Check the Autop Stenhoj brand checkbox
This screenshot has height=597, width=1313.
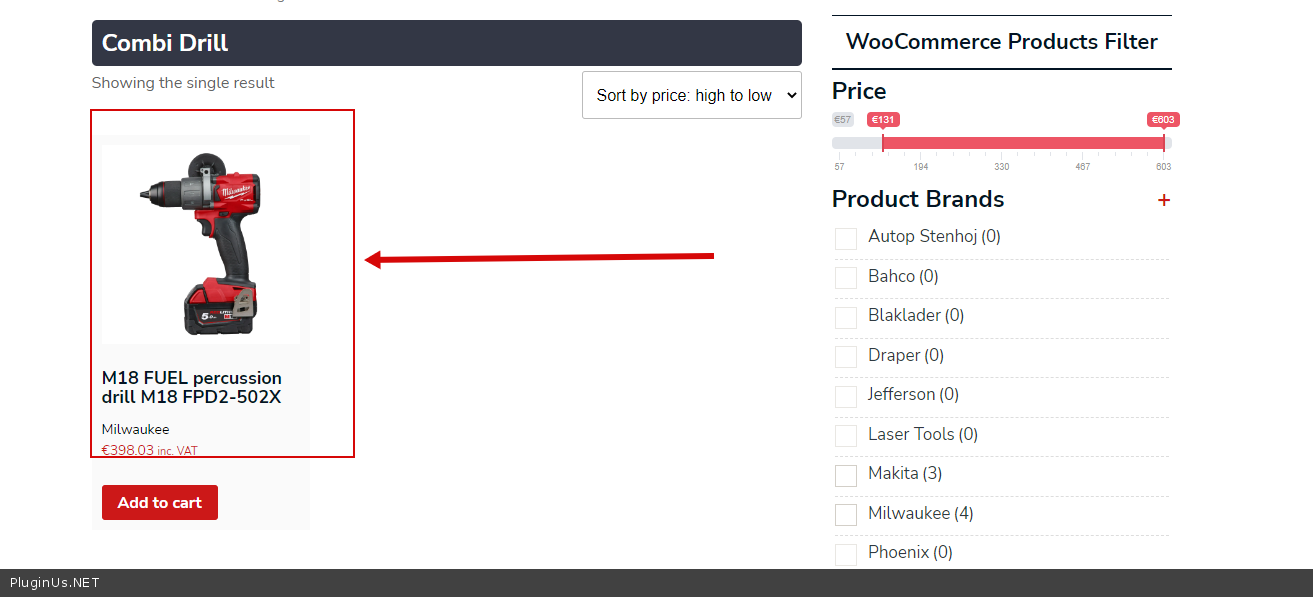[846, 238]
